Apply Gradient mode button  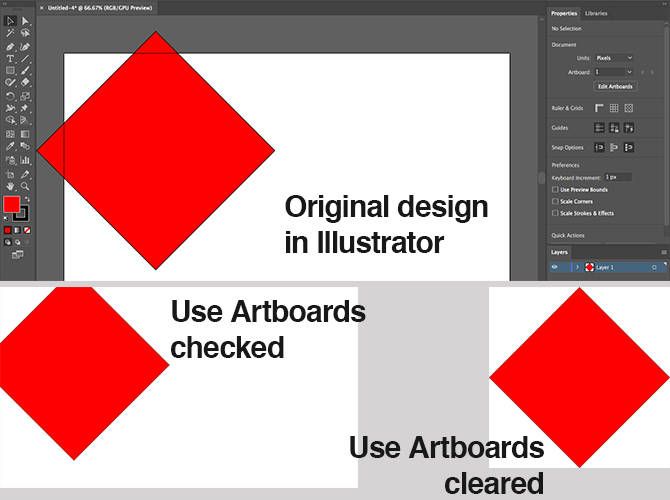[18, 230]
